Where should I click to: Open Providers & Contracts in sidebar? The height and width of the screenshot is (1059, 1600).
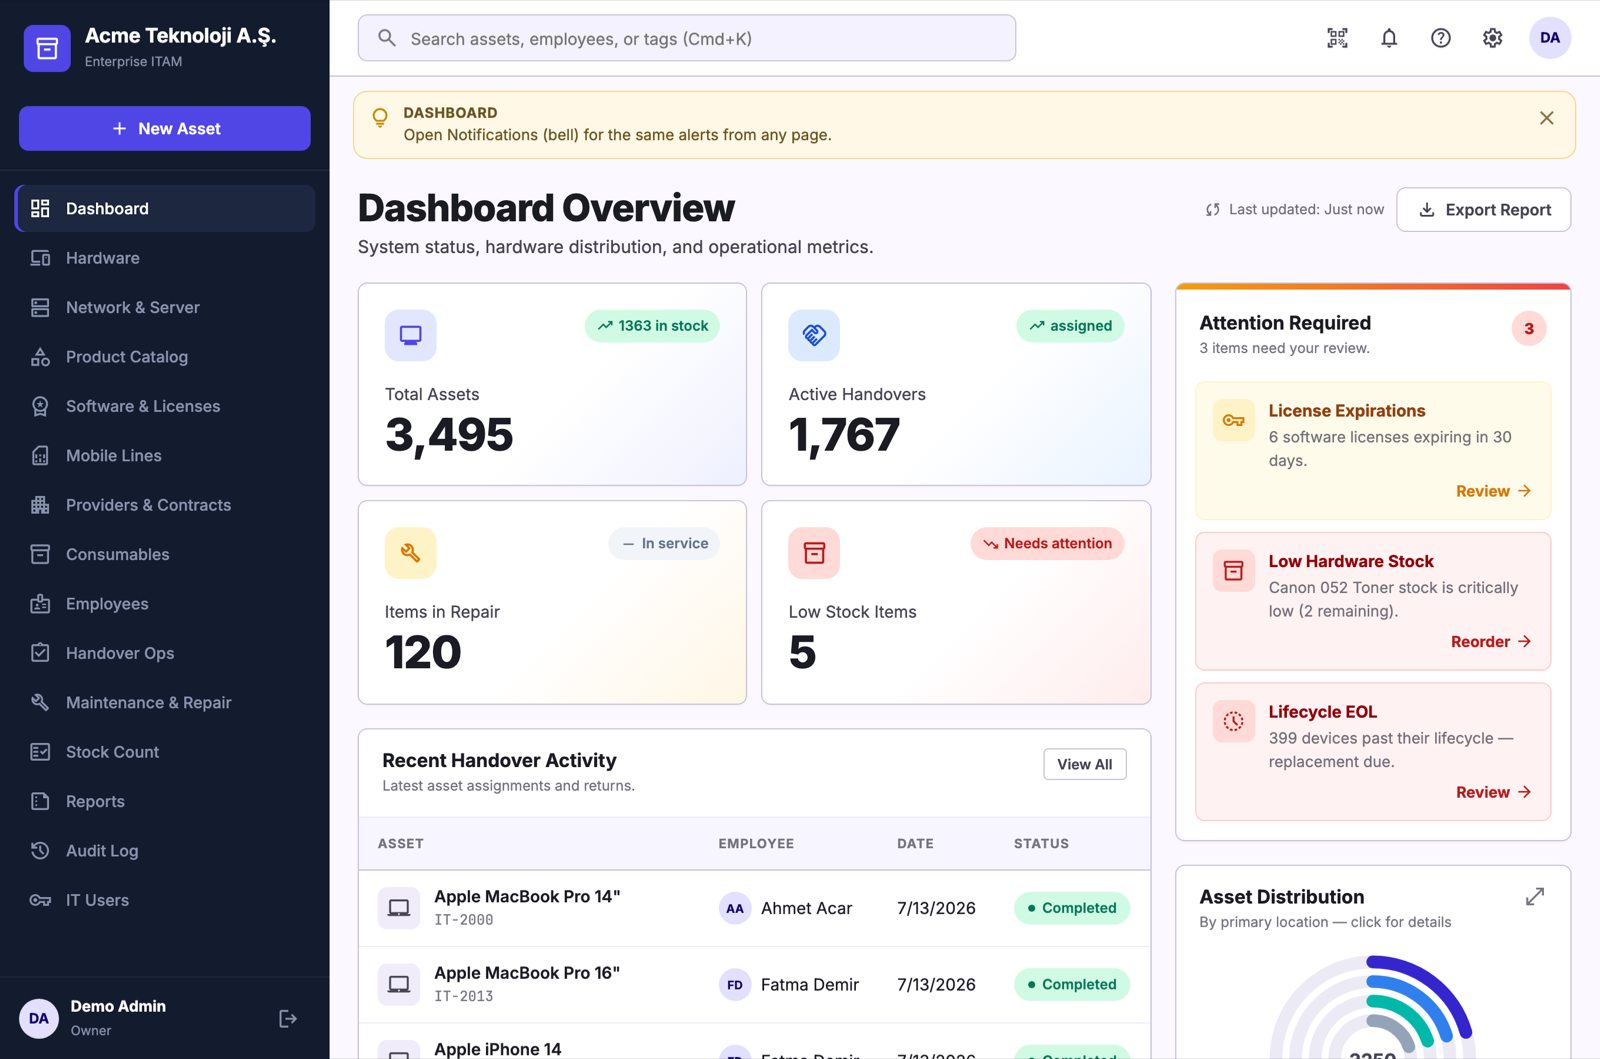(x=165, y=505)
